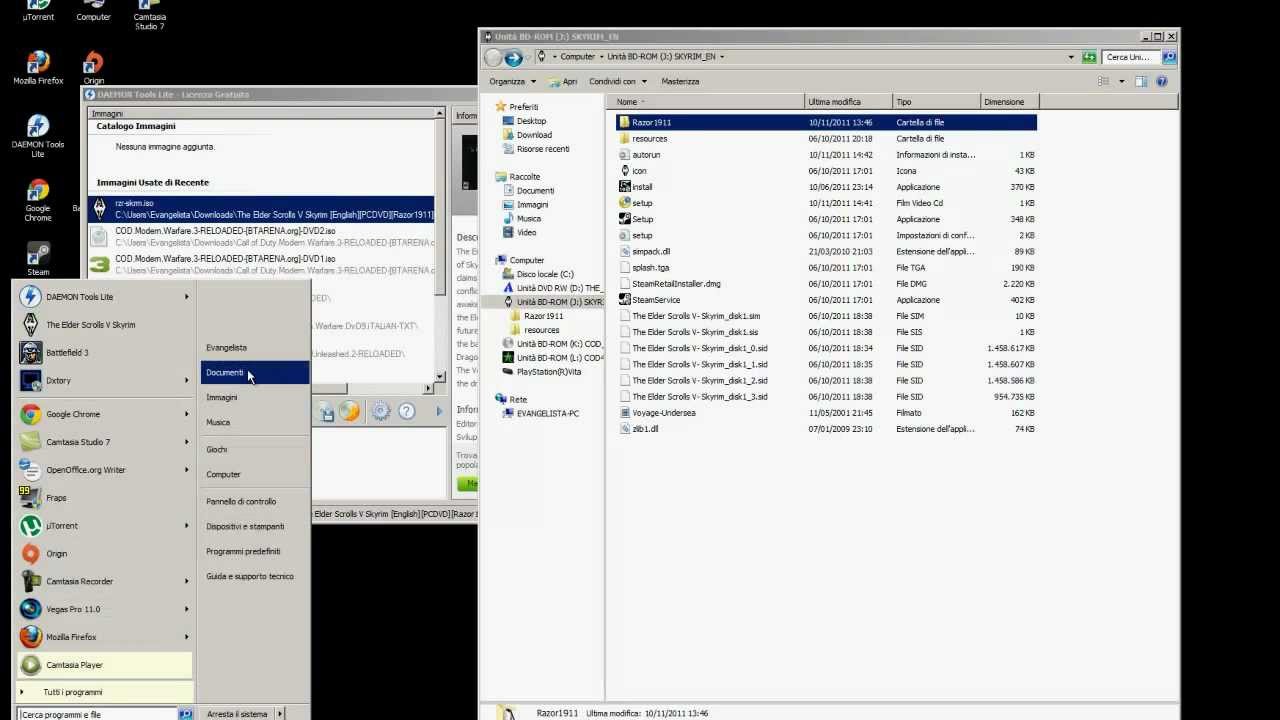Sort by Tipo column header
The height and width of the screenshot is (720, 1280).
[x=936, y=102]
